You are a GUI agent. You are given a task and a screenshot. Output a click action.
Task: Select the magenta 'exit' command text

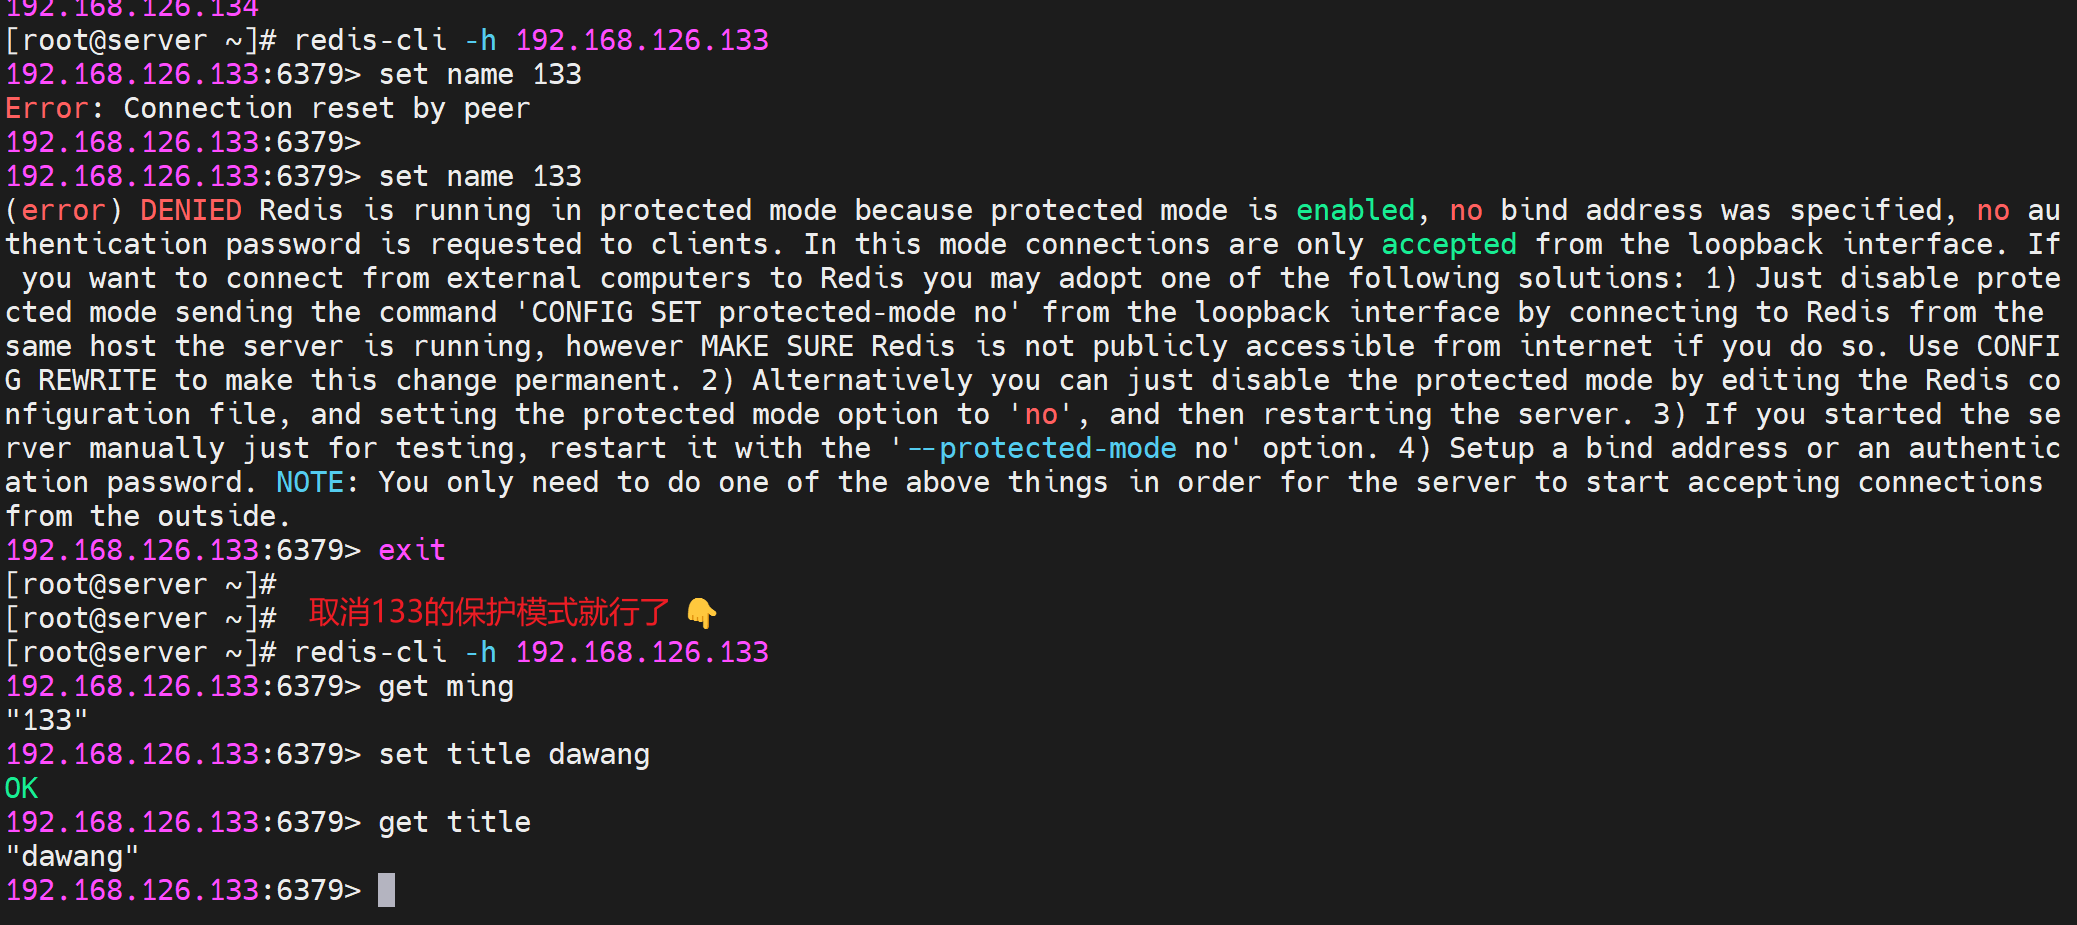pos(412,550)
